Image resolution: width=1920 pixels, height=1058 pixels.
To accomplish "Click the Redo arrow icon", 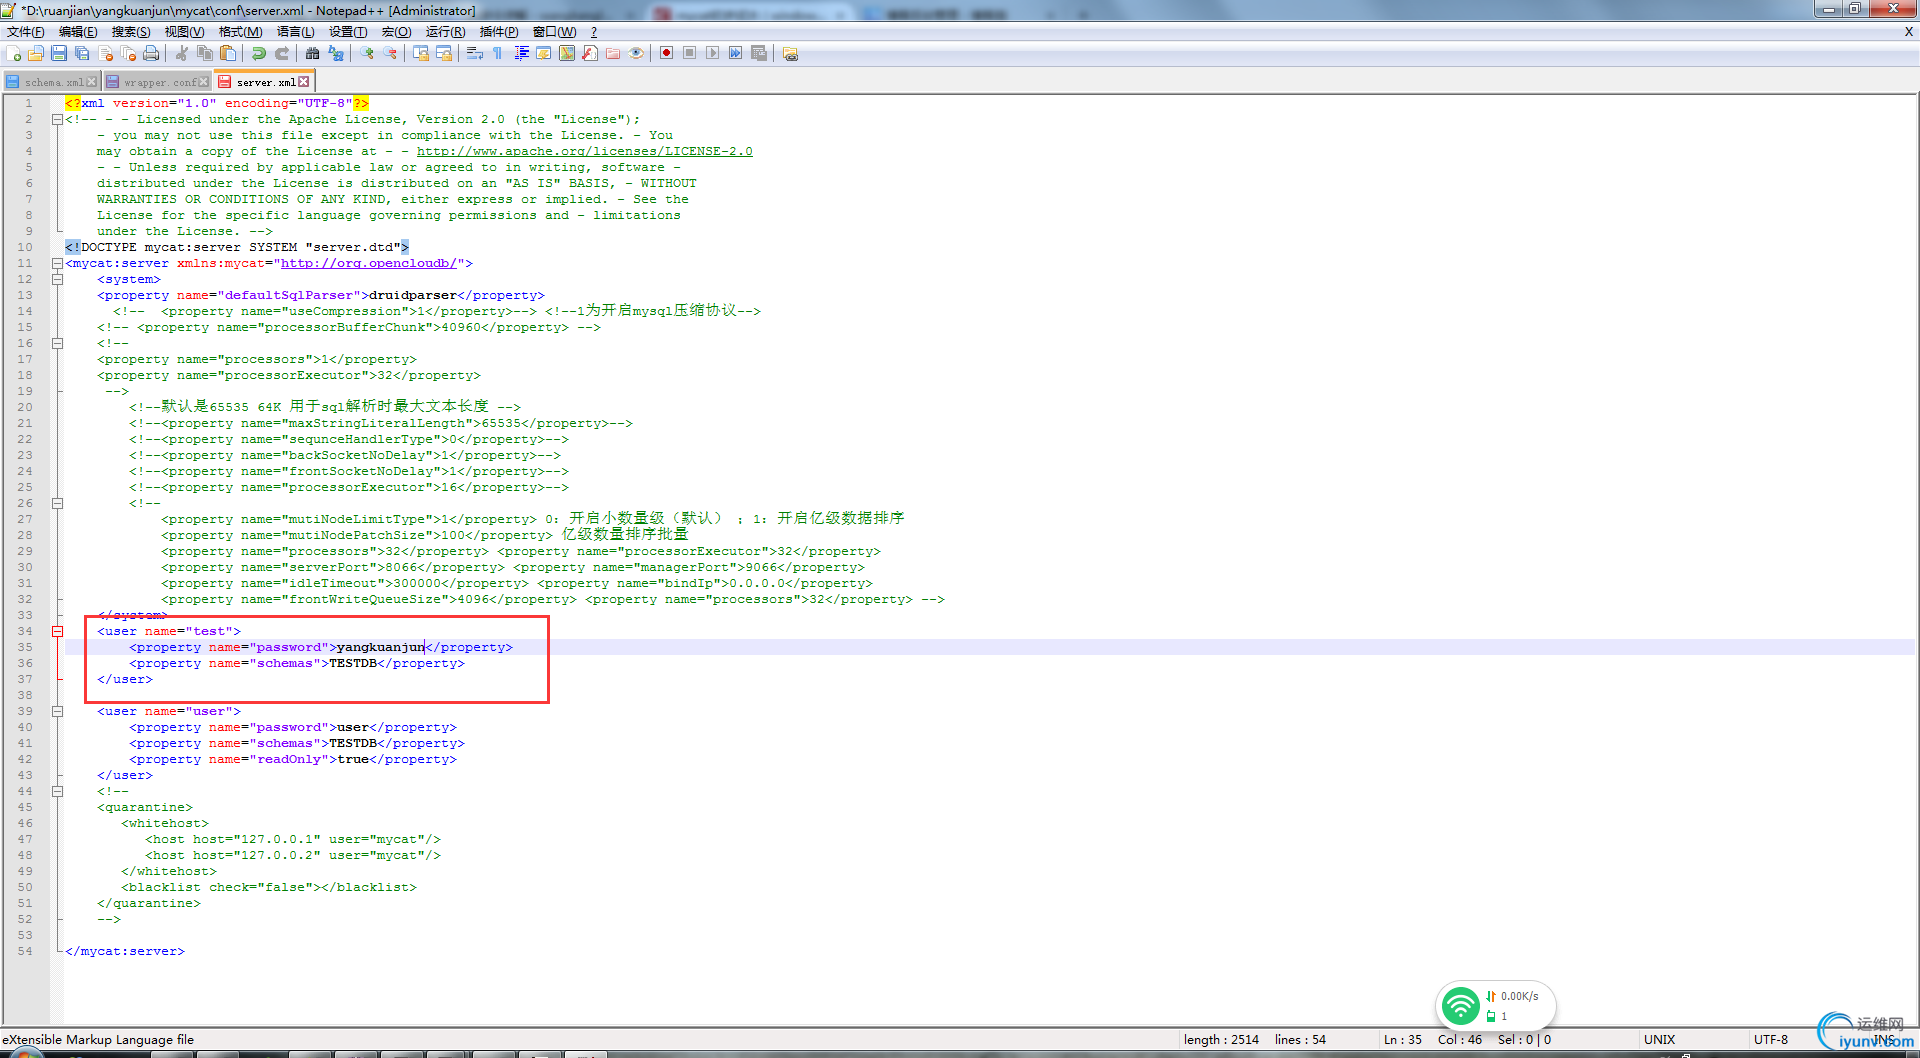I will coord(282,53).
